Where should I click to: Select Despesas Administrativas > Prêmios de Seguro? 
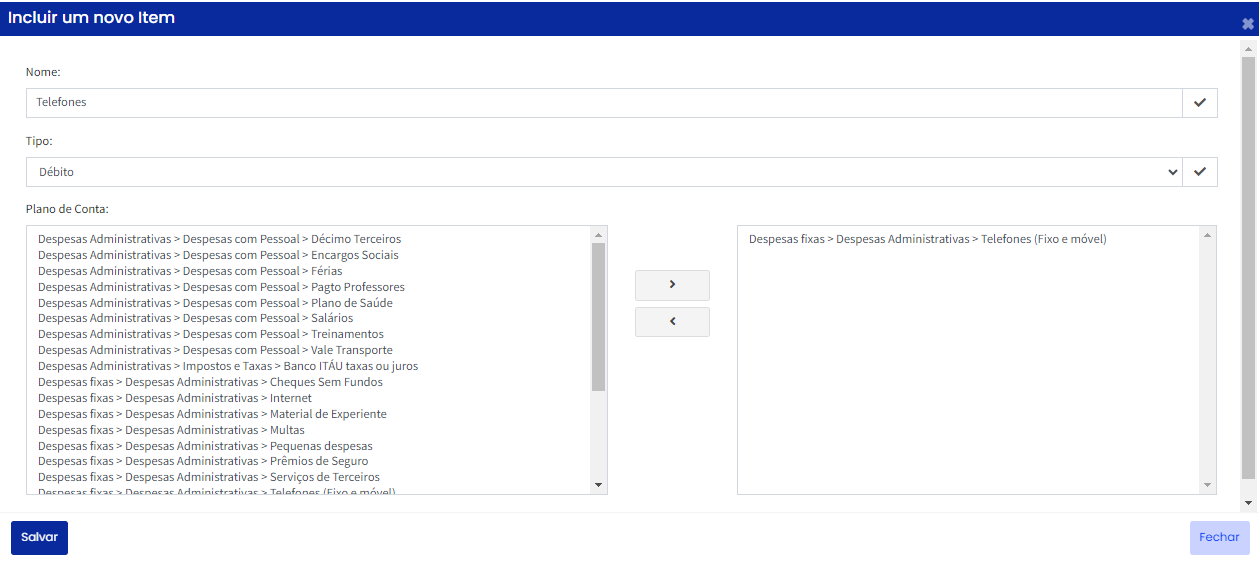[203, 461]
